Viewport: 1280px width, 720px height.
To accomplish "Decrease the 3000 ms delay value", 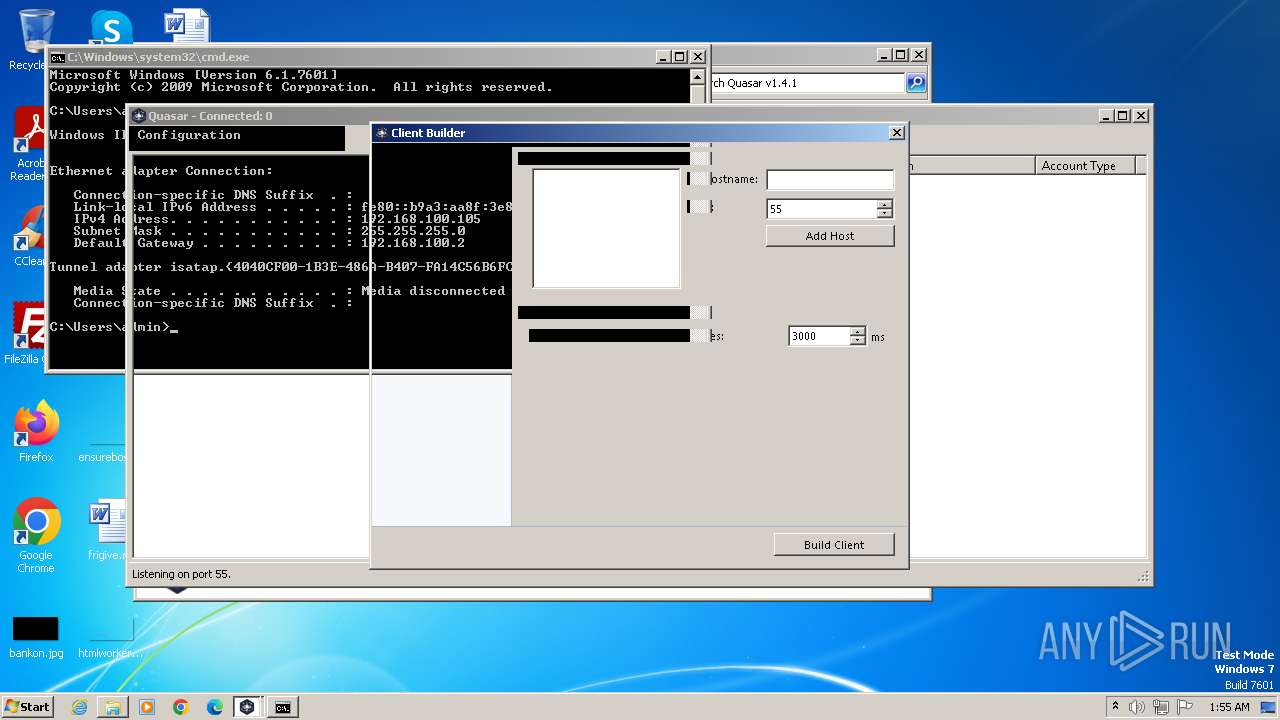I will coord(857,341).
